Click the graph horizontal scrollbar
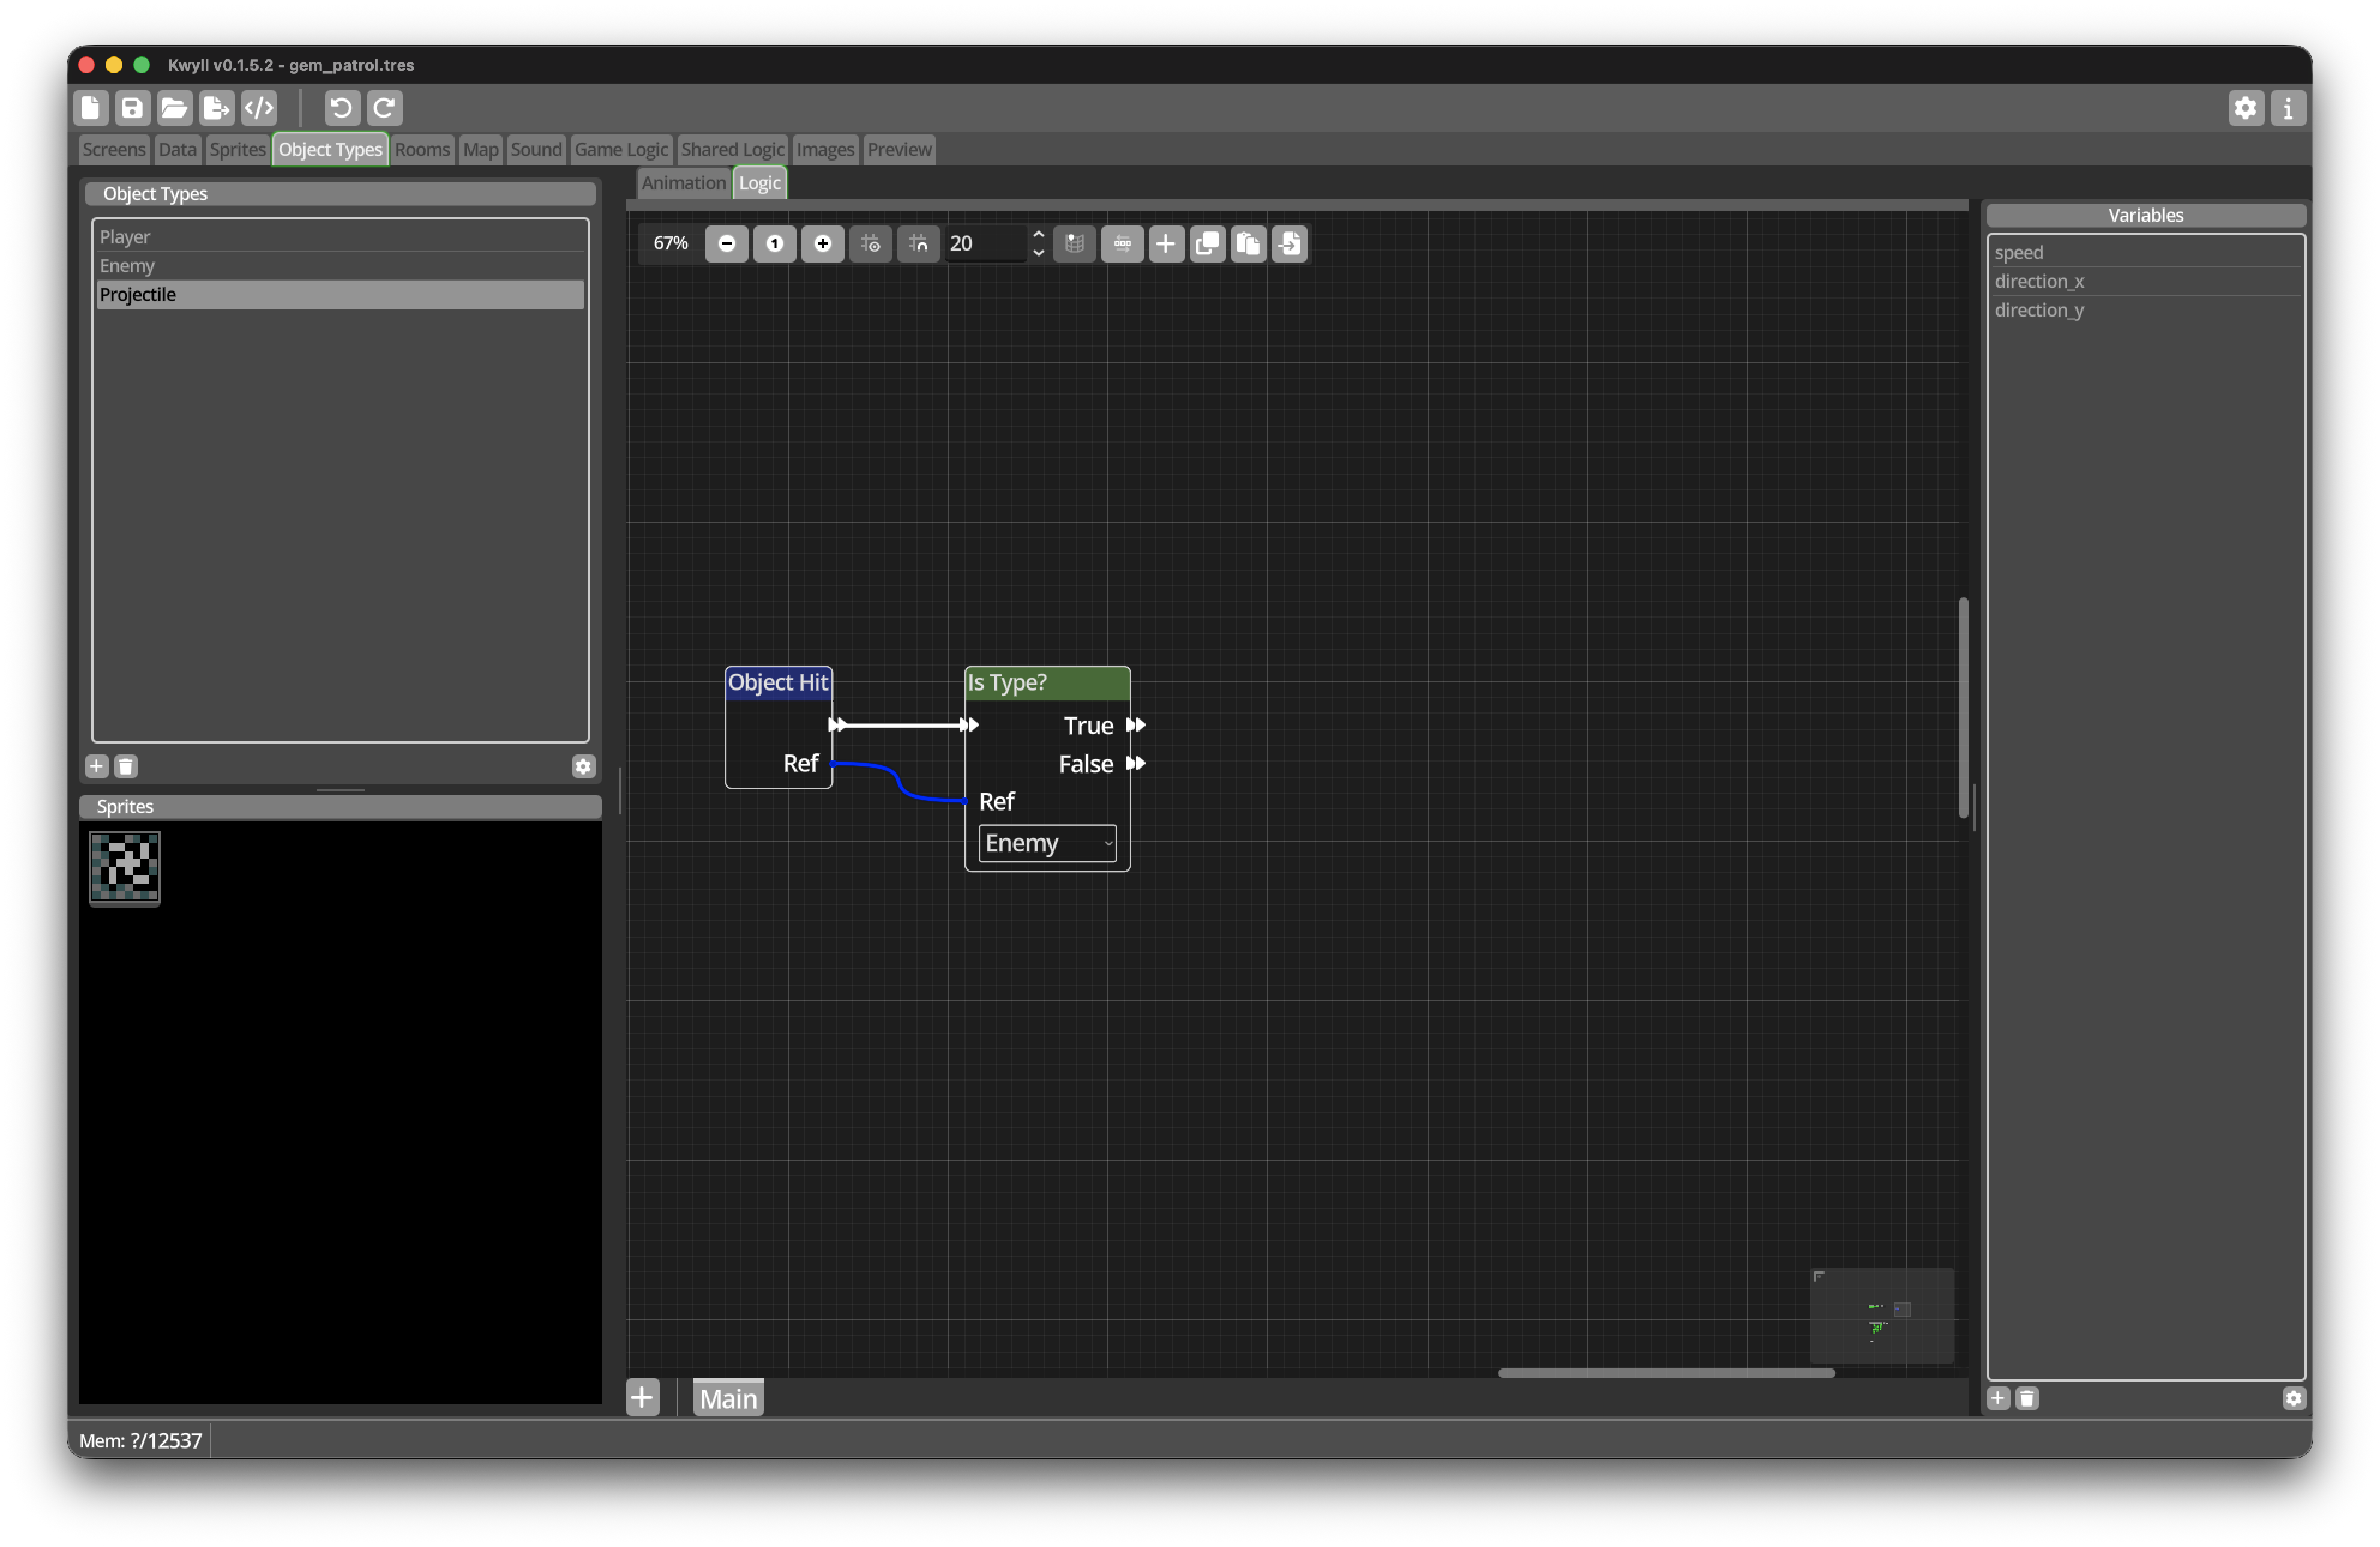The width and height of the screenshot is (2380, 1547). pos(1668,1374)
